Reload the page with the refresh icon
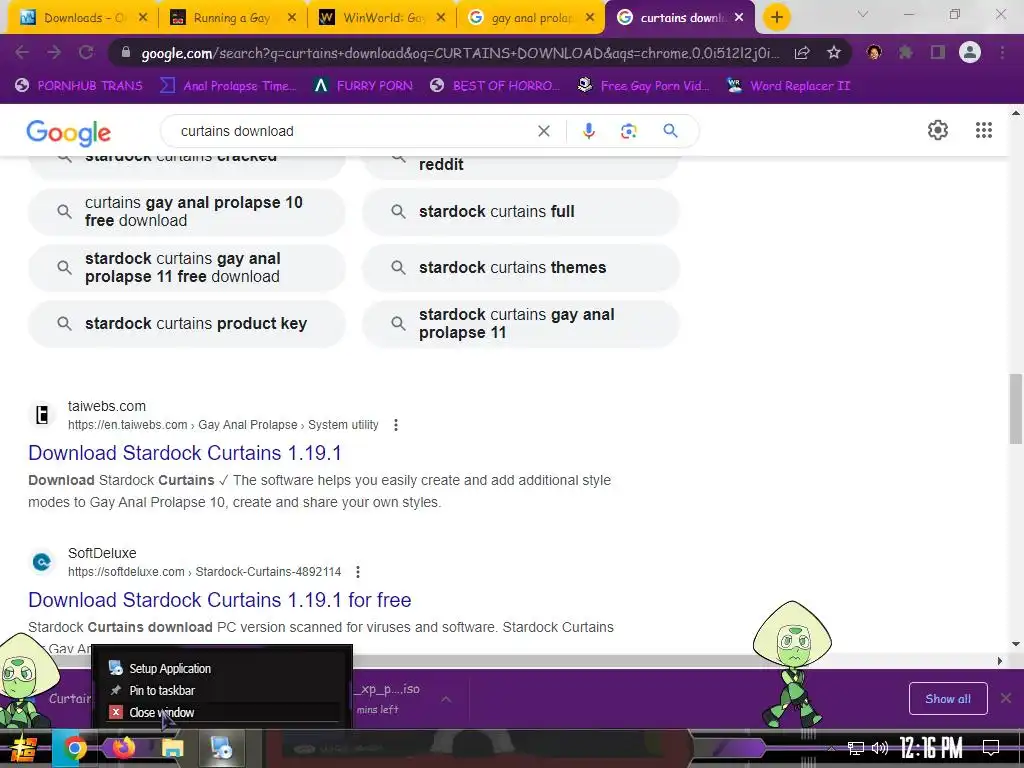The height and width of the screenshot is (768, 1024). (86, 52)
